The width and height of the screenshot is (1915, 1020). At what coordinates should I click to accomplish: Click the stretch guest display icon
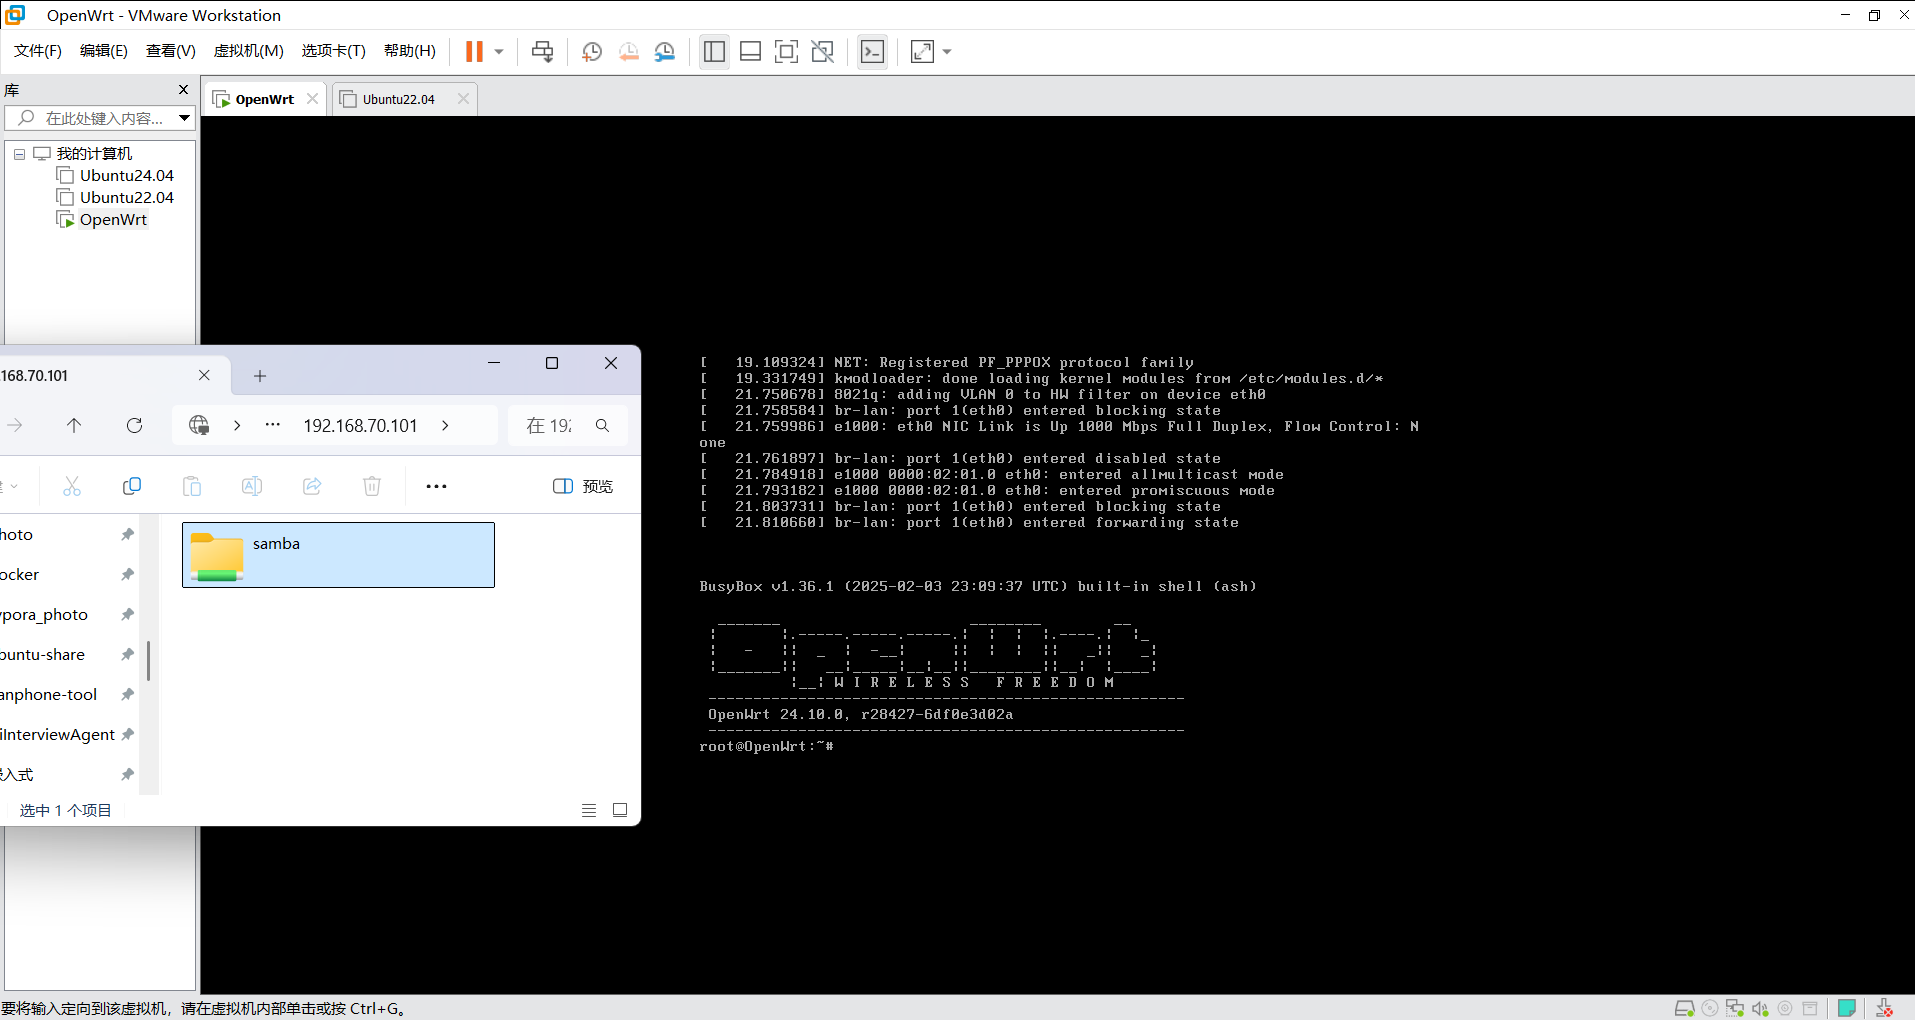922,52
